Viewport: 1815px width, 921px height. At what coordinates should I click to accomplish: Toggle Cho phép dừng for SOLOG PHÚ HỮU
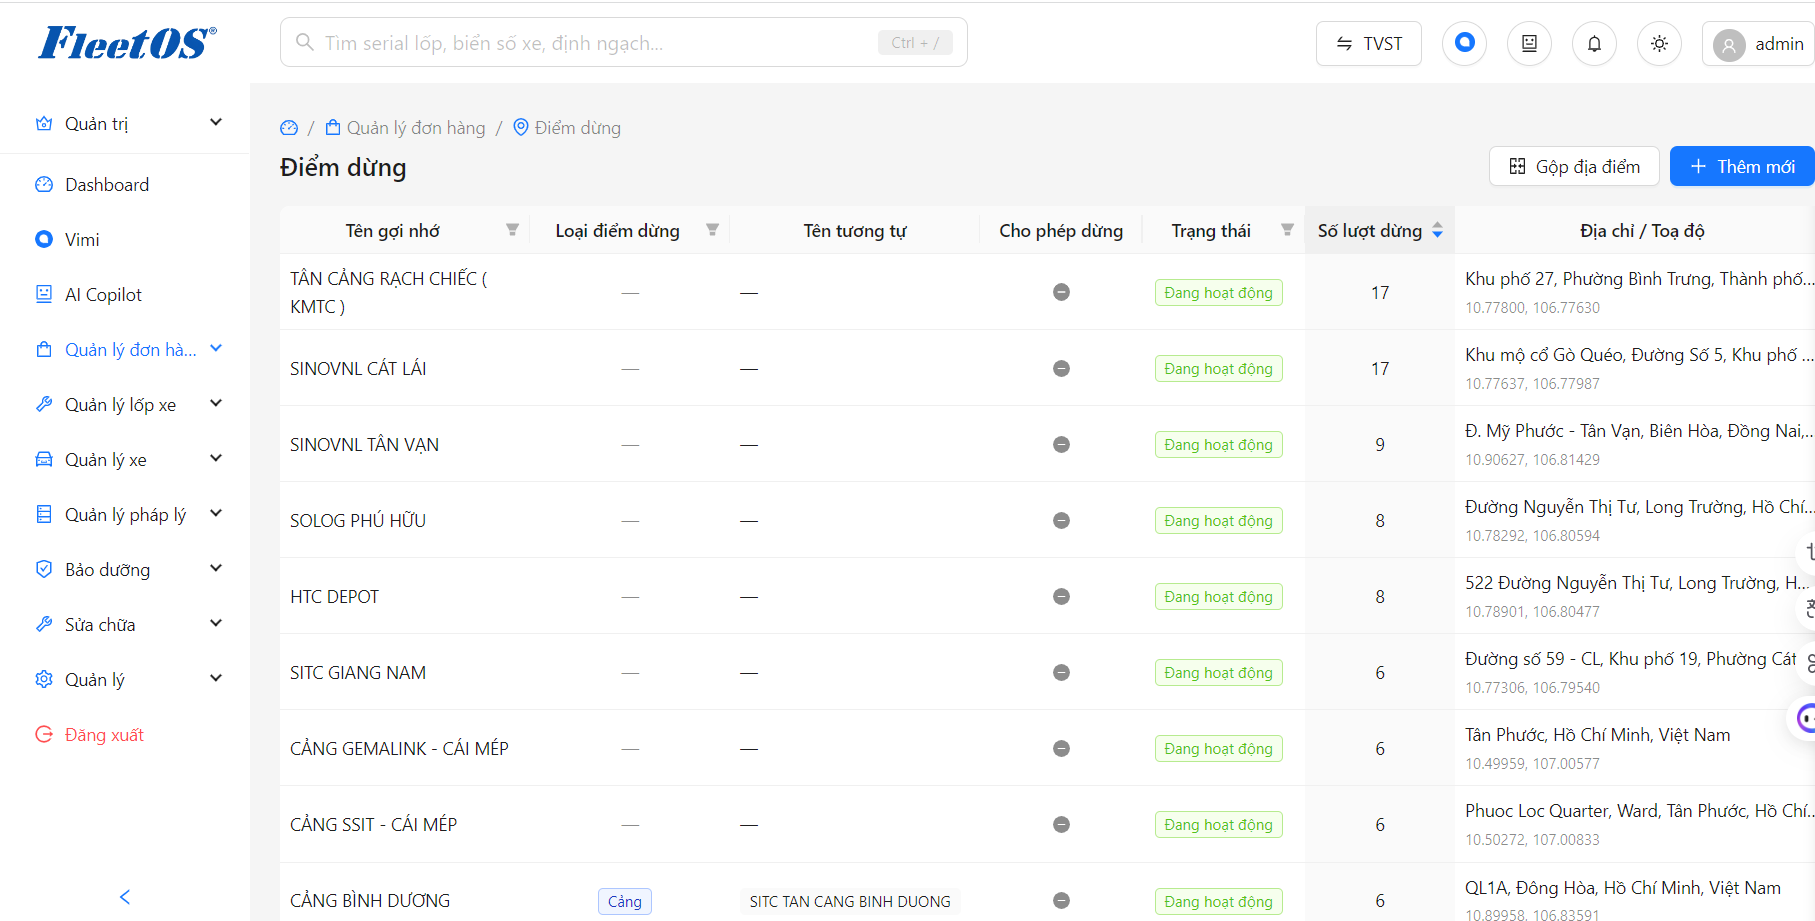coord(1061,520)
